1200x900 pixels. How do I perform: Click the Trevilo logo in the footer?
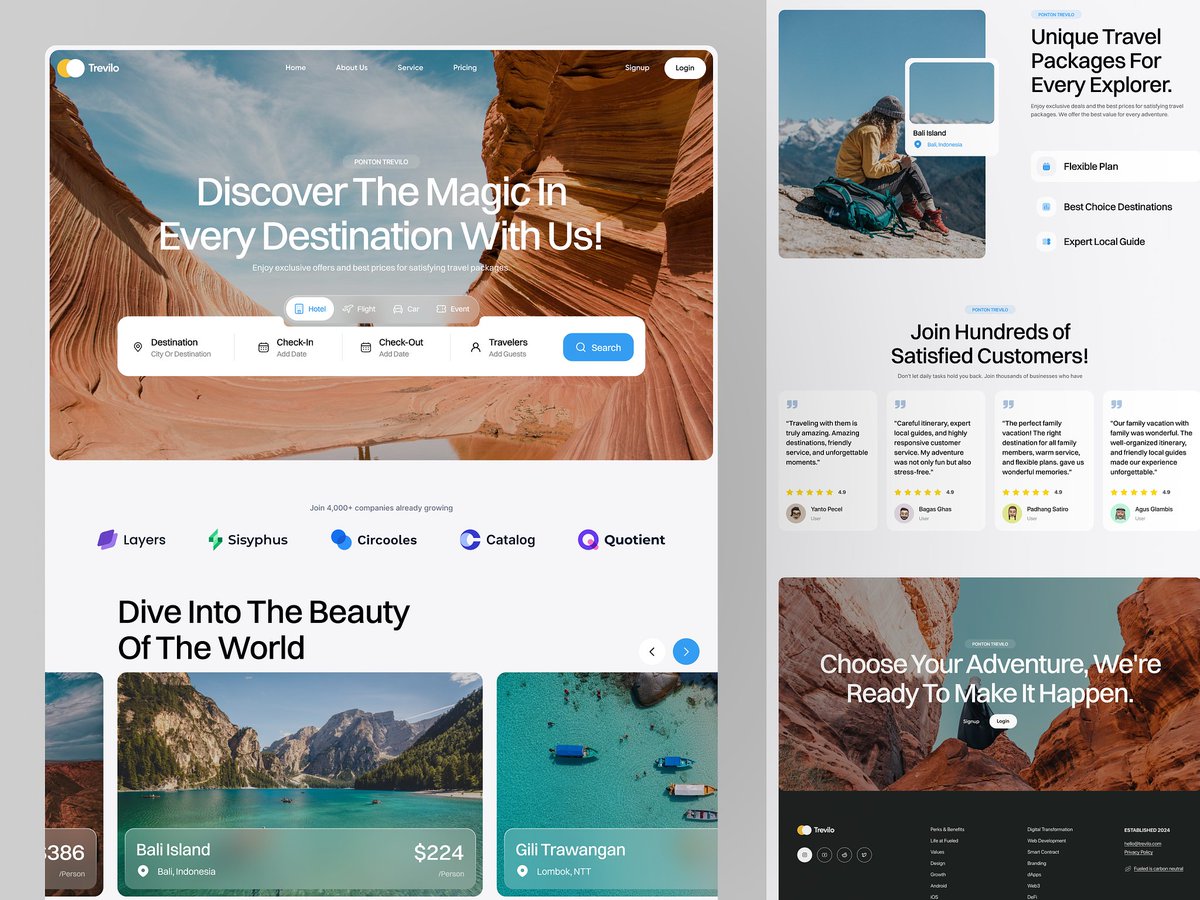[x=816, y=830]
